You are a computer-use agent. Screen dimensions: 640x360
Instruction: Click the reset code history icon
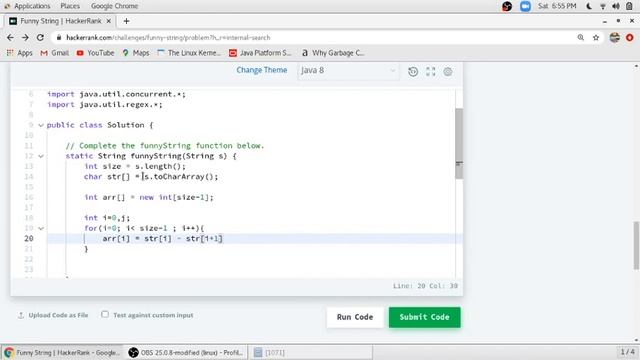point(413,71)
